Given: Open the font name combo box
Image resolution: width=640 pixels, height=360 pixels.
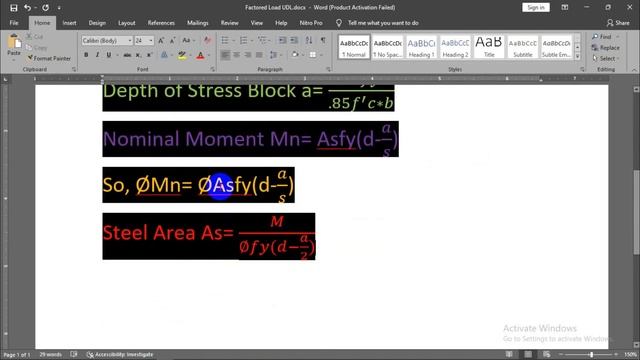Looking at the screenshot, I should 107,40.
